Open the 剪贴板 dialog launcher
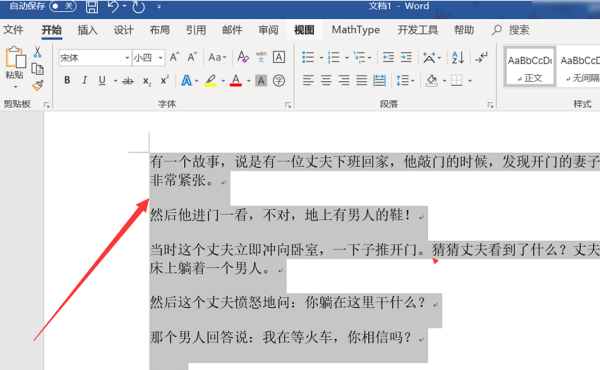Image resolution: width=600 pixels, height=370 pixels. 47,105
